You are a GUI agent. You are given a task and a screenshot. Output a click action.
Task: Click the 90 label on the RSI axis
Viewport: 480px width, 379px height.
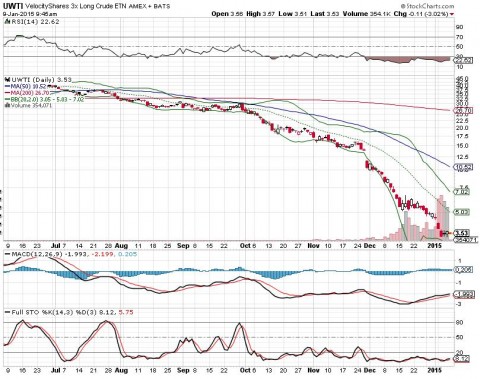tap(460, 27)
